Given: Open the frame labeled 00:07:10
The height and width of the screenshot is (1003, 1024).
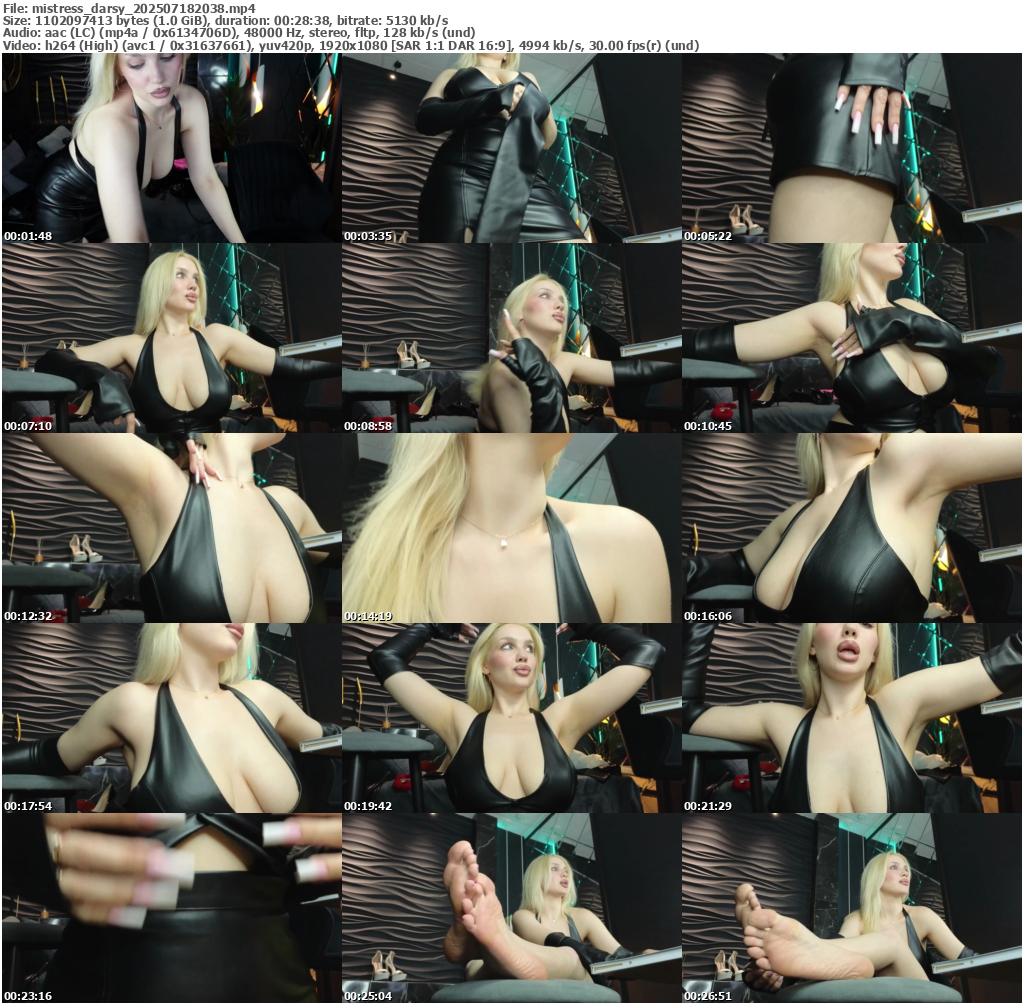Looking at the screenshot, I should 171,338.
